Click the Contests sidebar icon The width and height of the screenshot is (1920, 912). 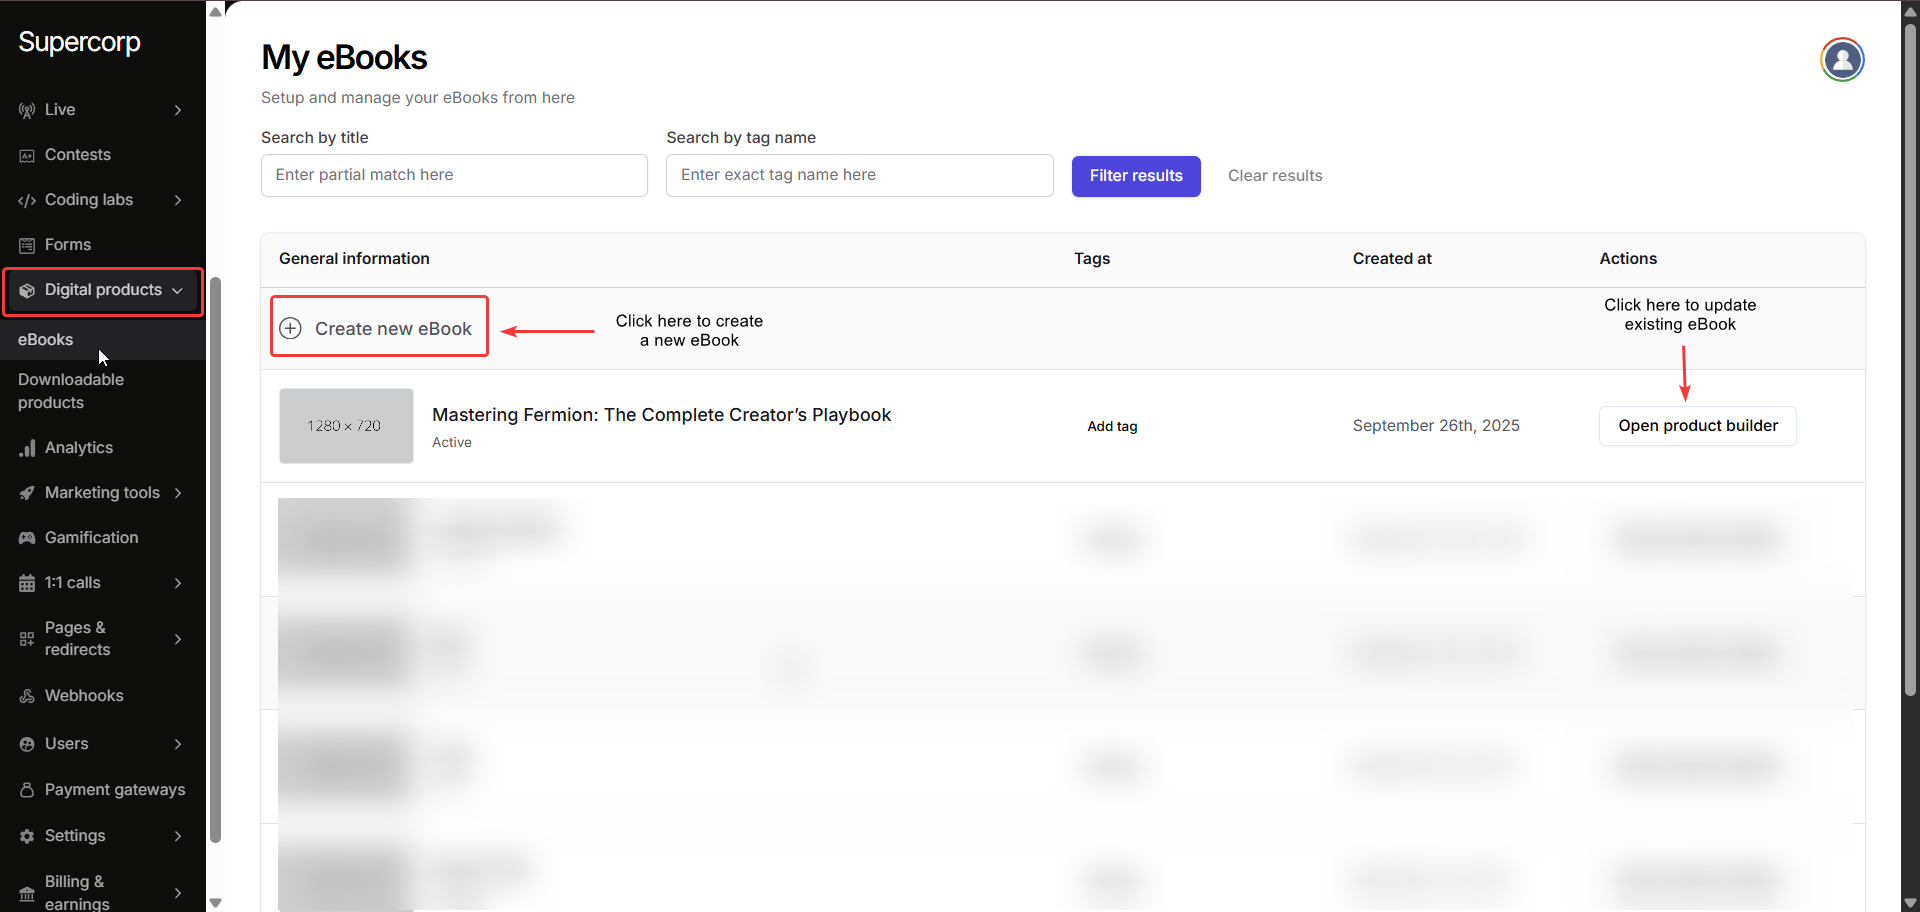tap(27, 155)
